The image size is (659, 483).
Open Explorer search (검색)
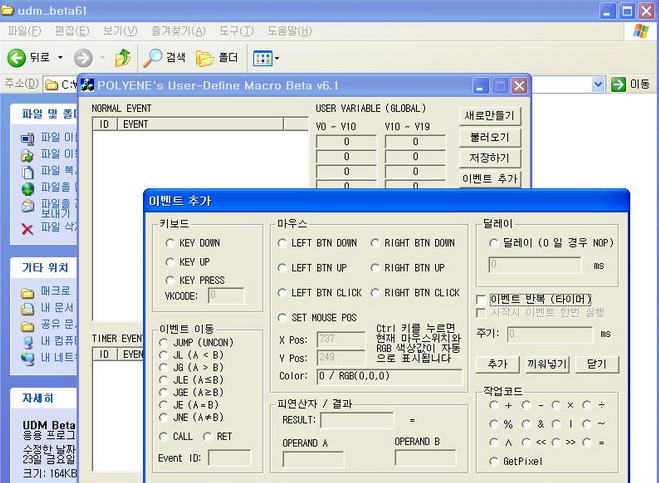click(164, 58)
